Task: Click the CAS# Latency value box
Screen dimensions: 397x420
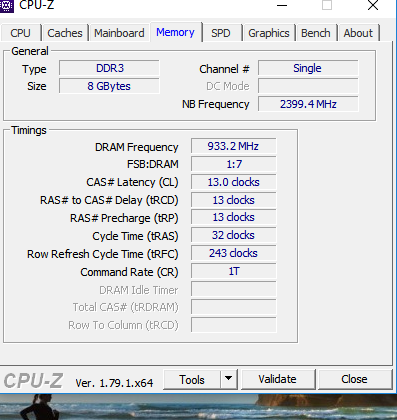Action: (233, 182)
